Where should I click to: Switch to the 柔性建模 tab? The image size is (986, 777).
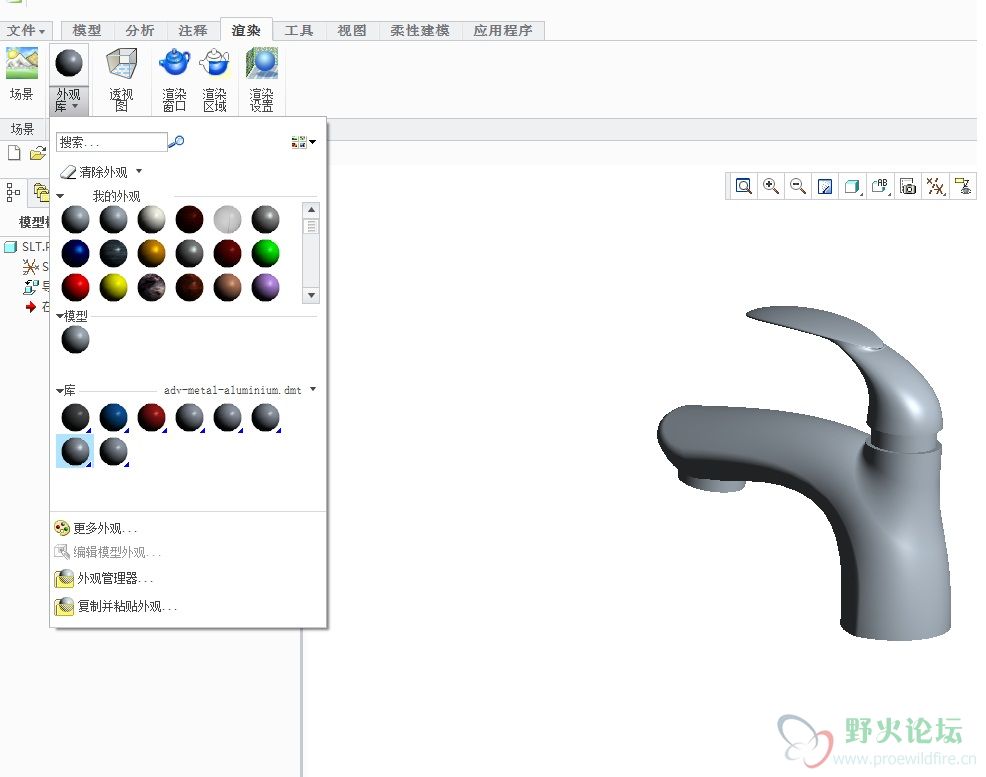coord(419,30)
